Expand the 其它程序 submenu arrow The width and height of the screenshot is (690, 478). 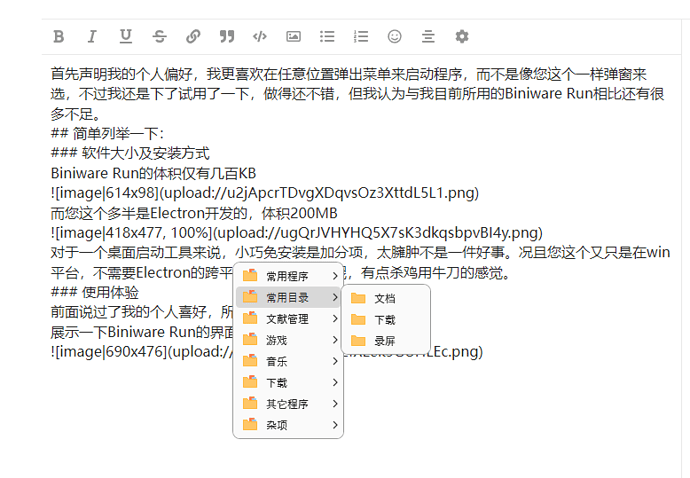(334, 404)
